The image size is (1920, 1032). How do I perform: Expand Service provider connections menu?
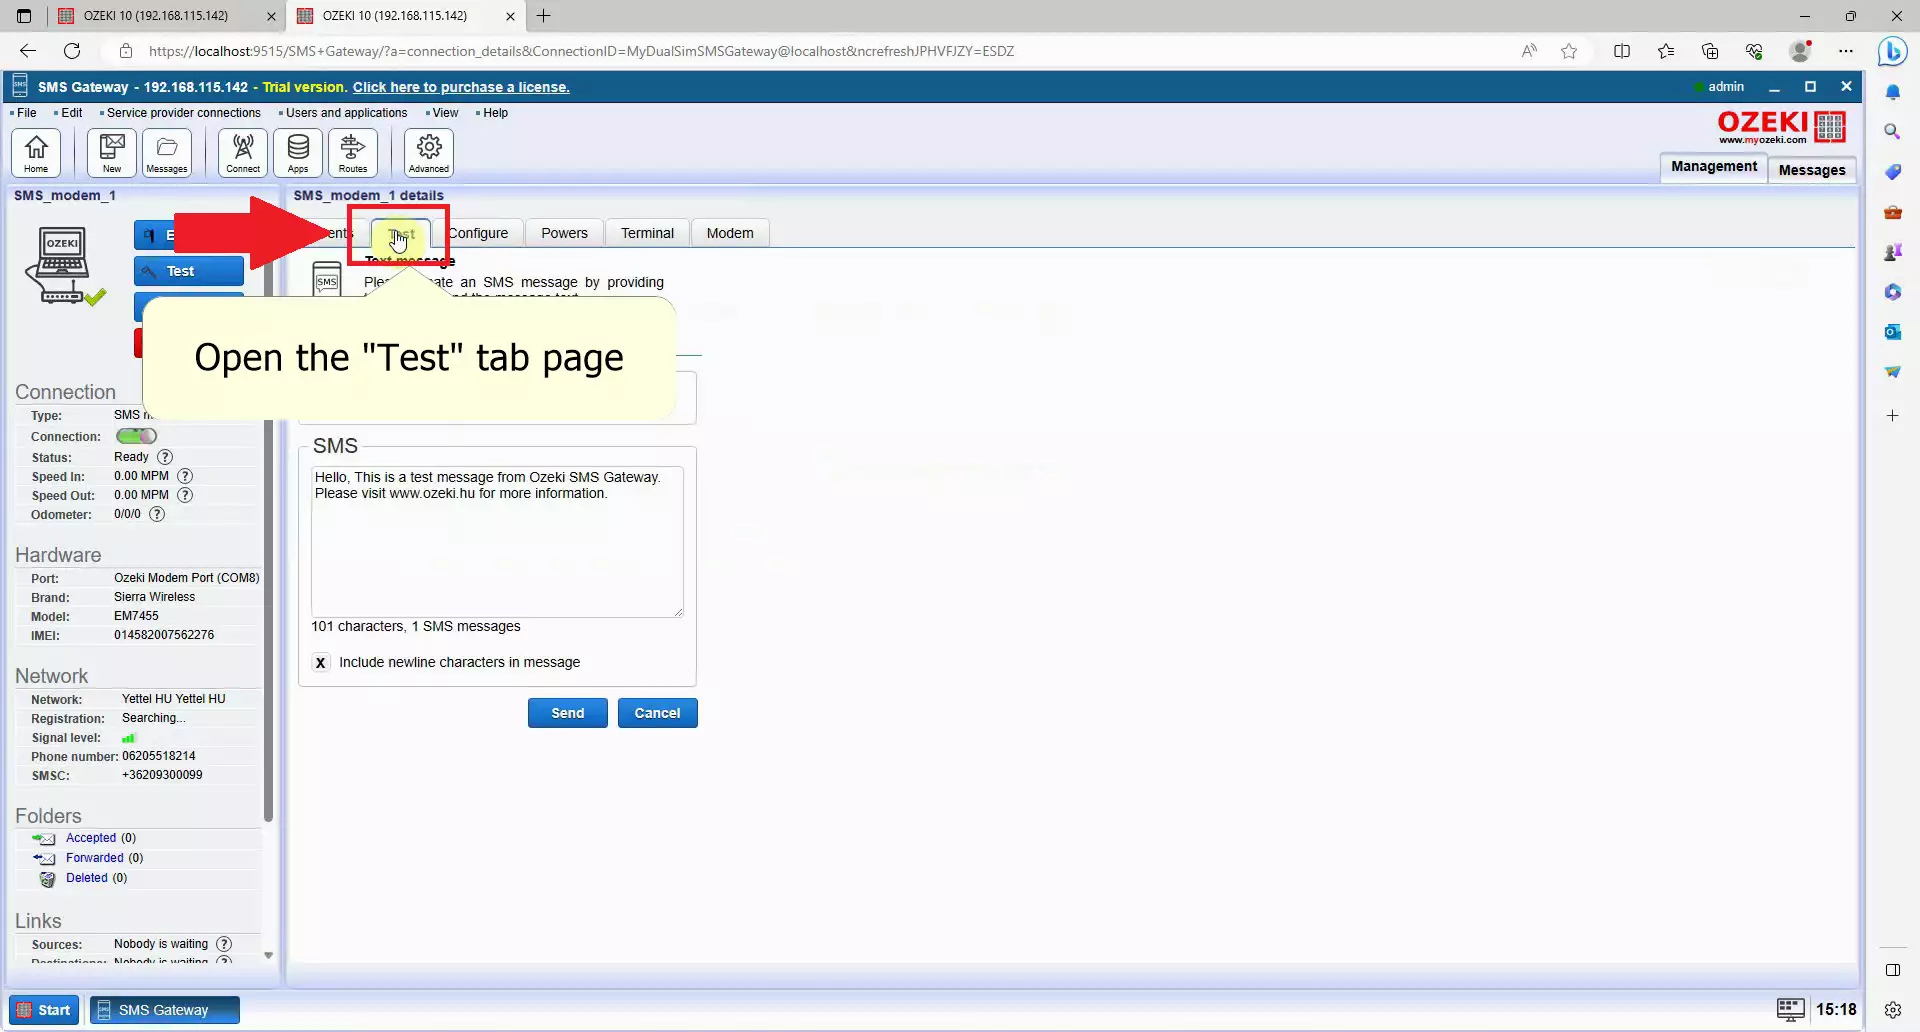[183, 113]
